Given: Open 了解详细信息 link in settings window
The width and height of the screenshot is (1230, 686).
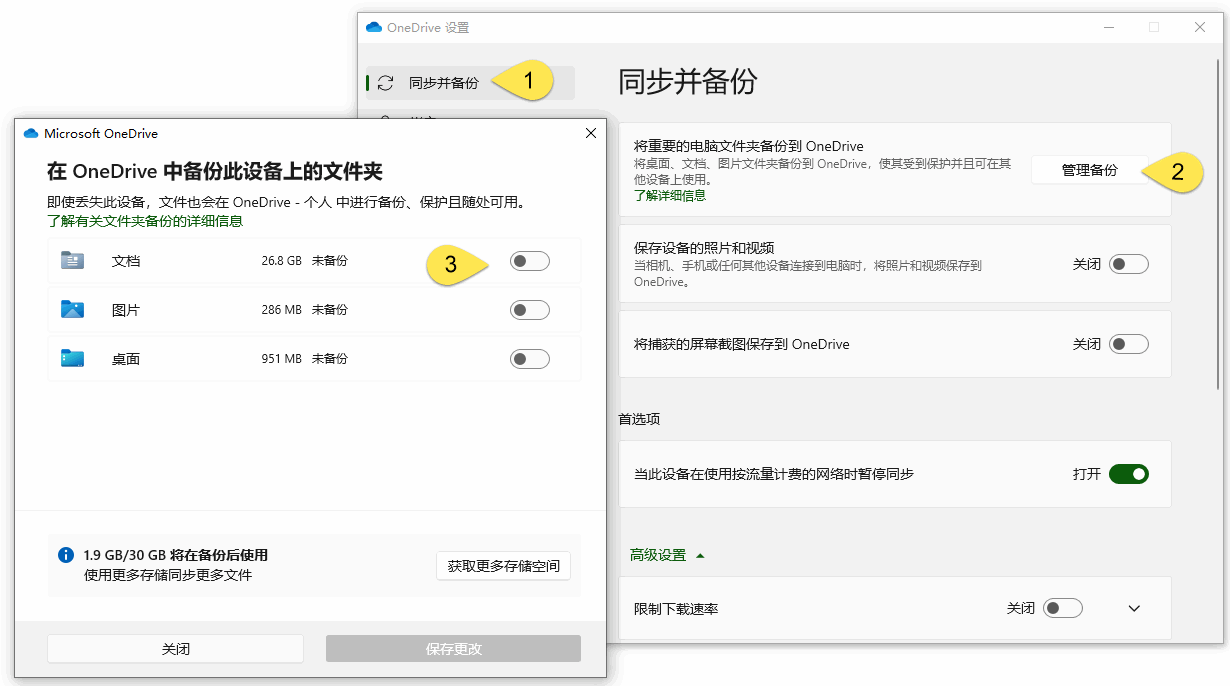Looking at the screenshot, I should click(x=670, y=195).
